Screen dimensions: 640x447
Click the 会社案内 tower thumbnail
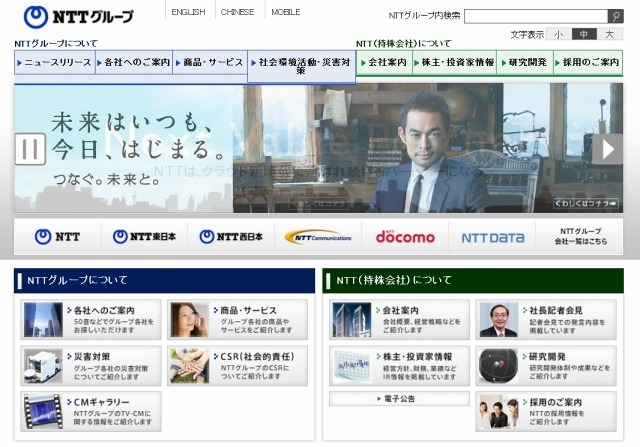pyautogui.click(x=352, y=320)
